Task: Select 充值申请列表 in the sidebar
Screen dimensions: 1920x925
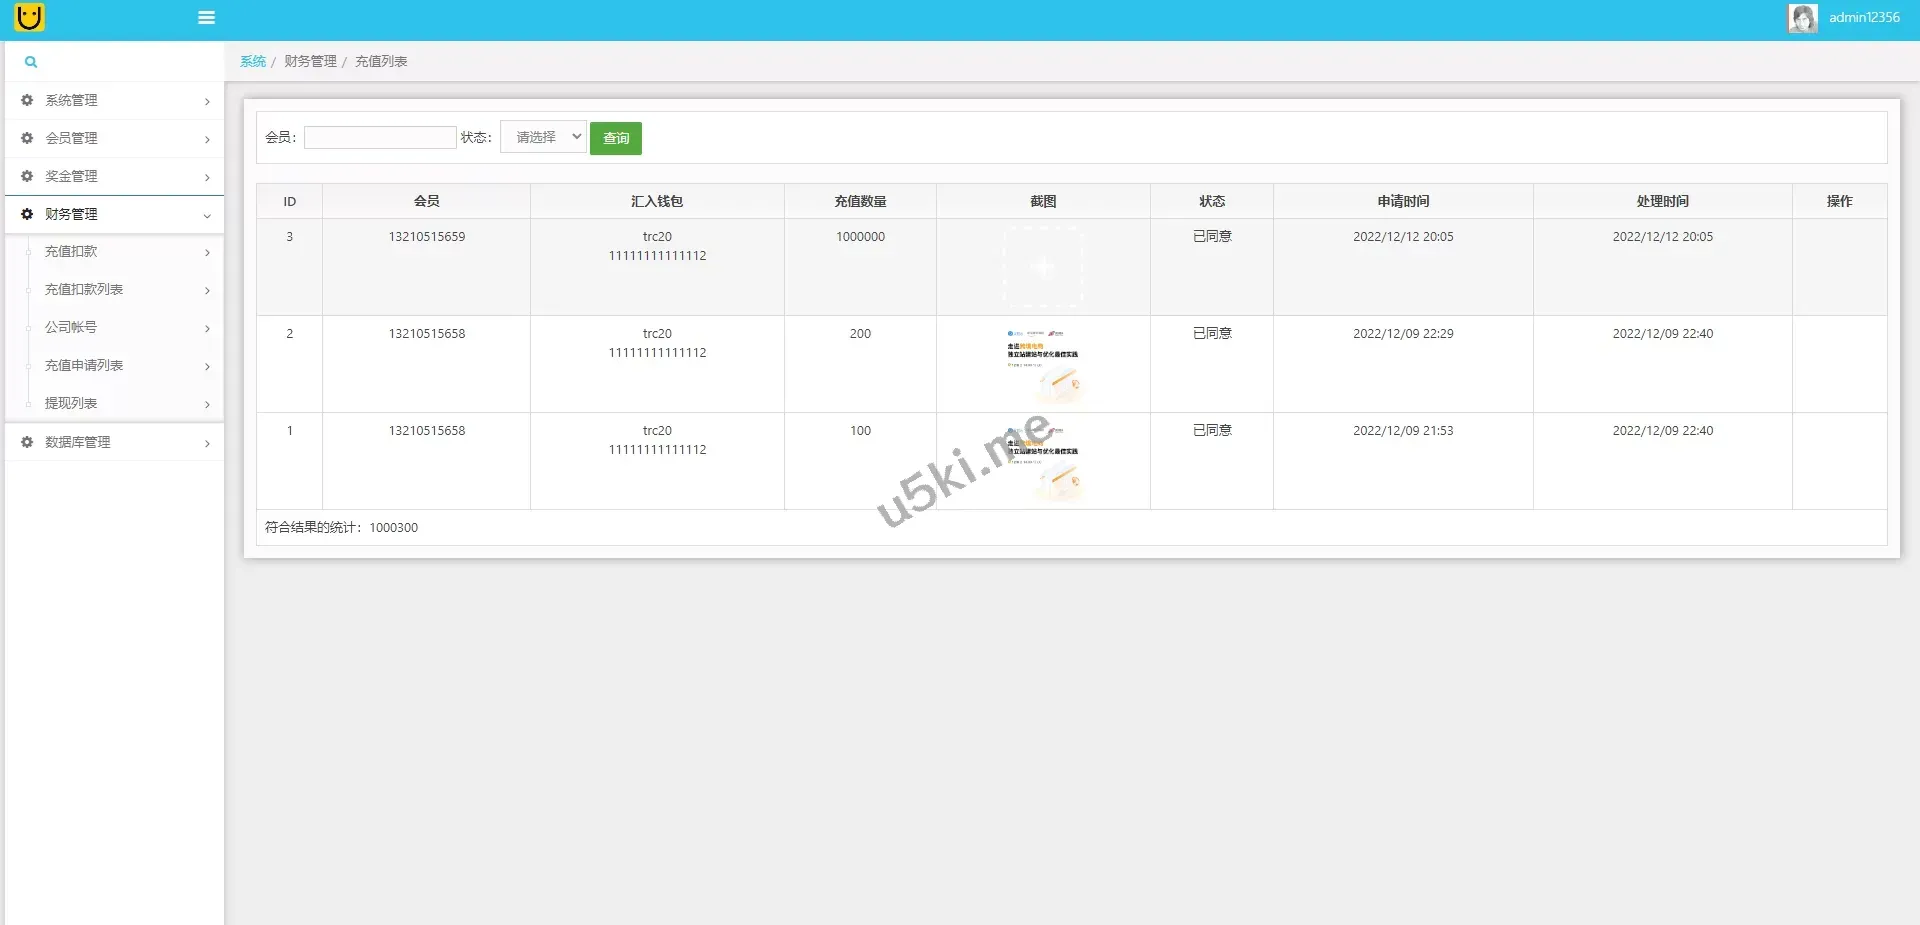Action: 84,366
